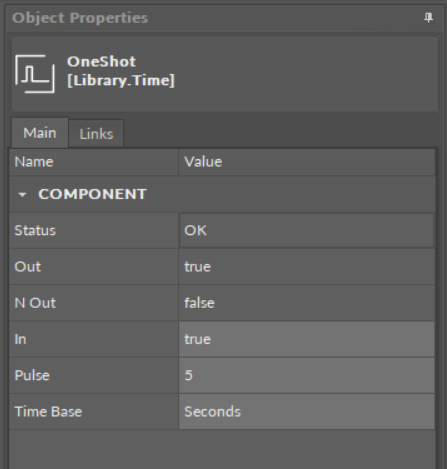Collapse the COMPONENT section arrow

click(22, 195)
